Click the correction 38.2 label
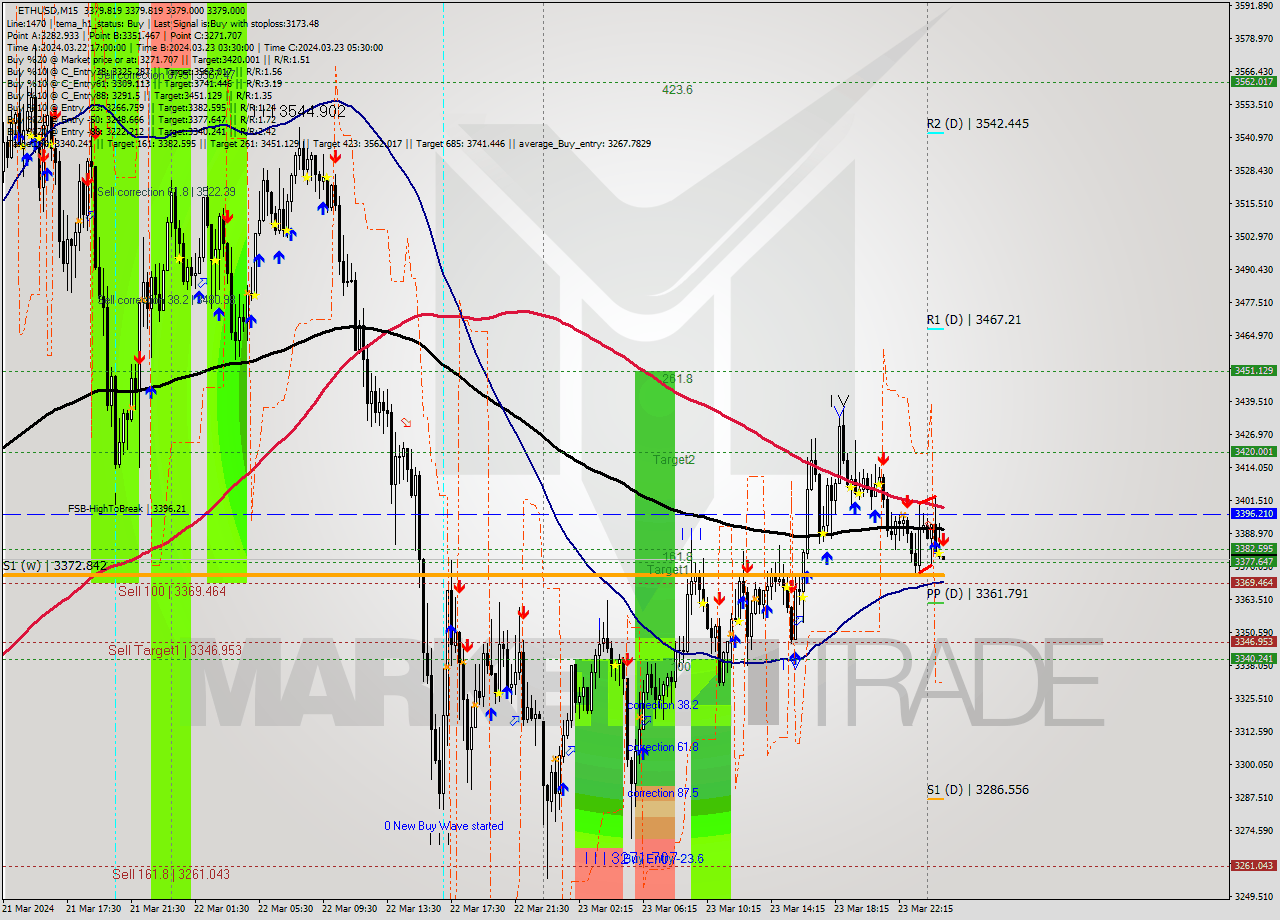Image resolution: width=1280 pixels, height=920 pixels. point(663,705)
